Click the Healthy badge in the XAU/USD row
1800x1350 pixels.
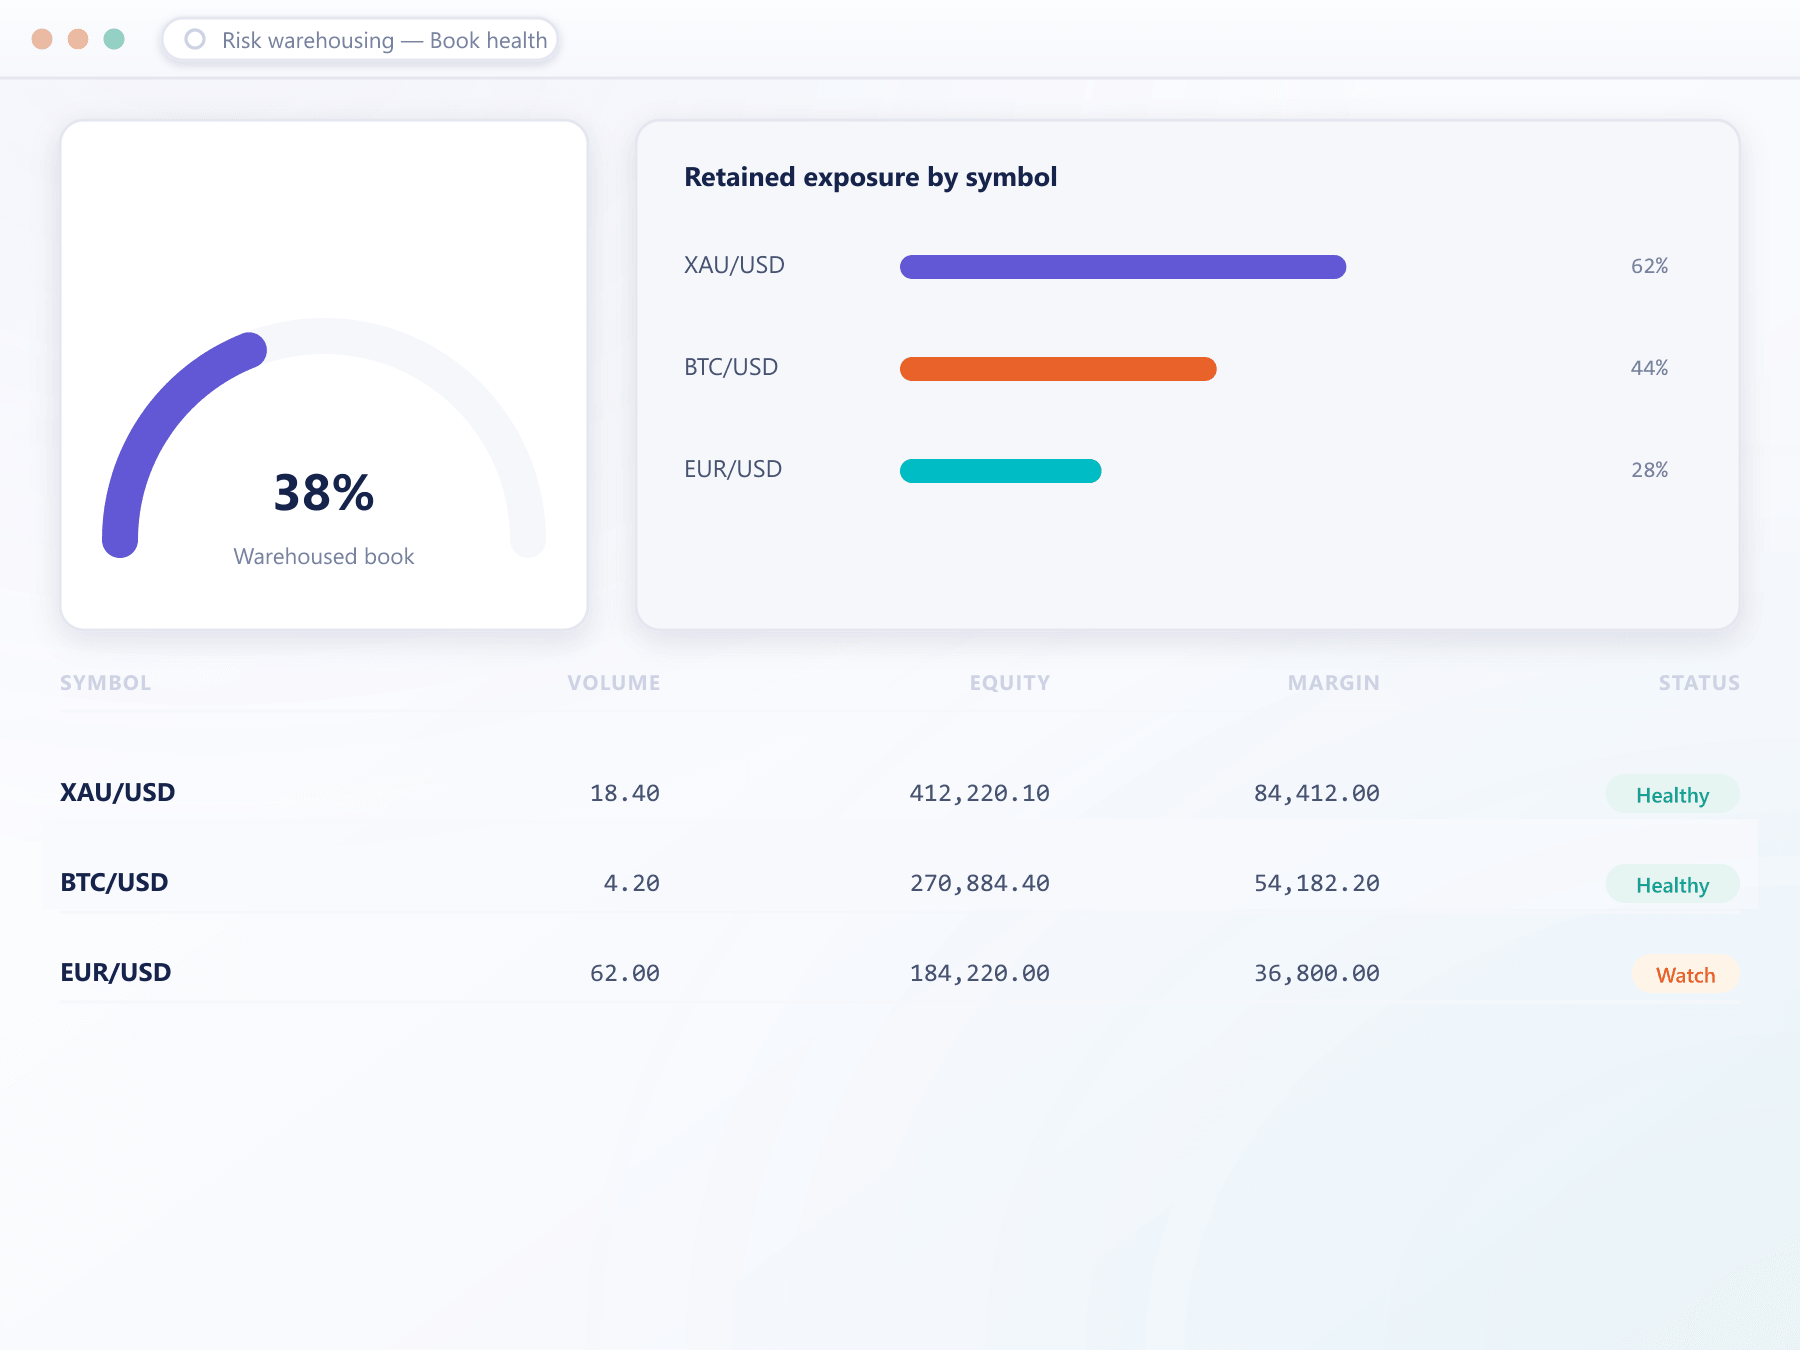(x=1673, y=794)
